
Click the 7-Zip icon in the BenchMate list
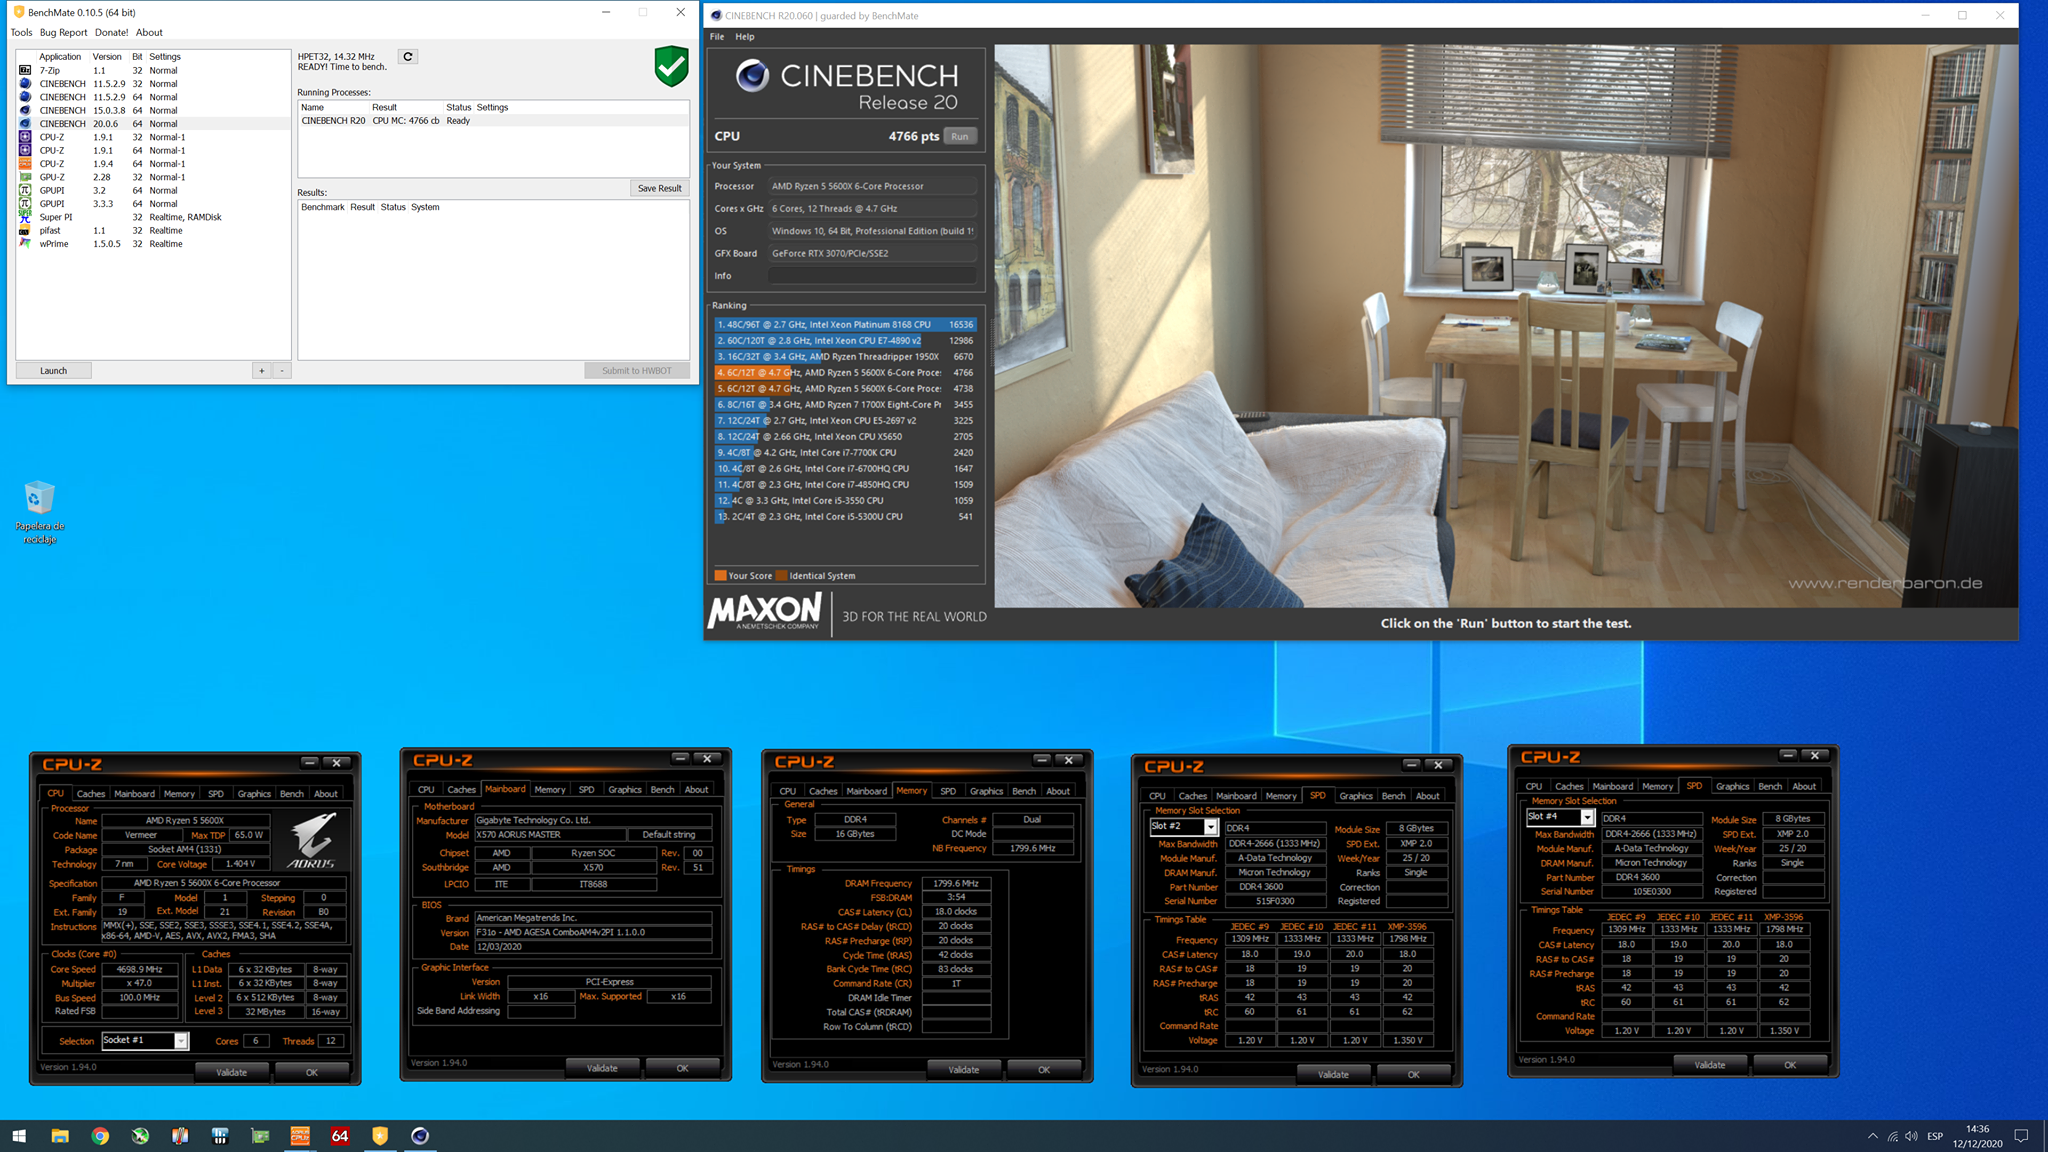pos(25,70)
